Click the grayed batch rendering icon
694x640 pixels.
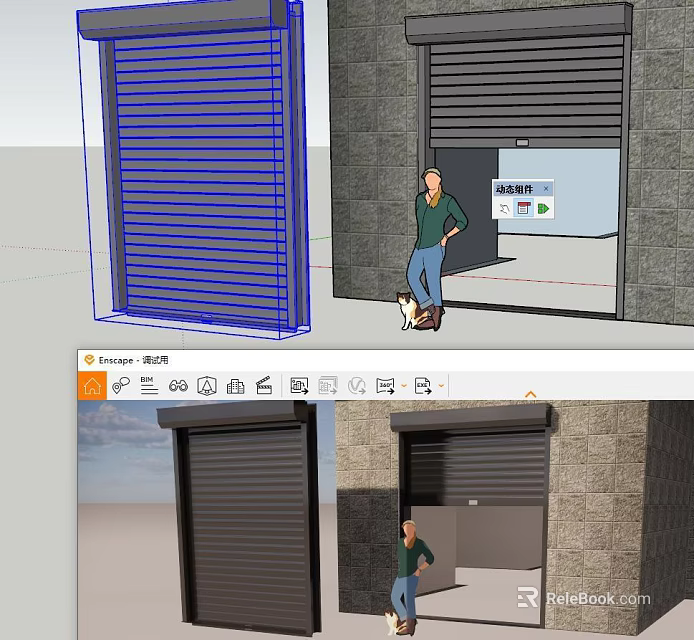pyautogui.click(x=328, y=386)
